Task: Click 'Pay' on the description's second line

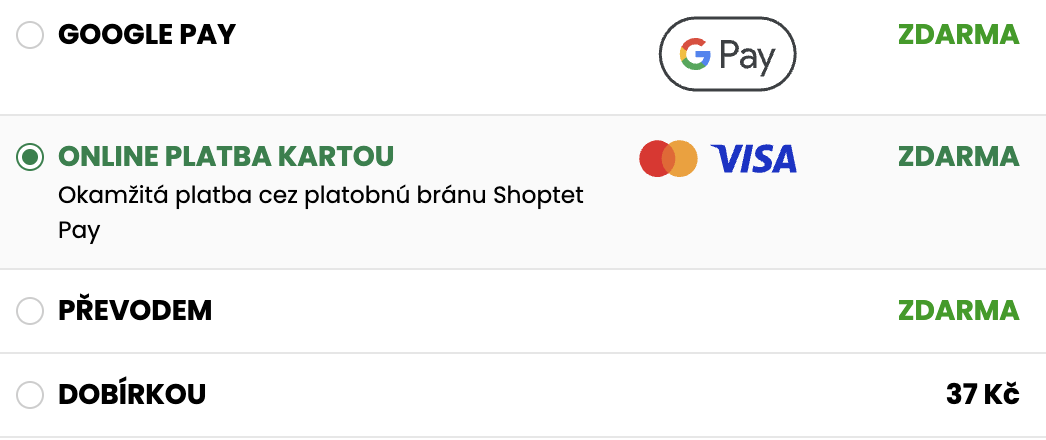Action: click(x=80, y=229)
